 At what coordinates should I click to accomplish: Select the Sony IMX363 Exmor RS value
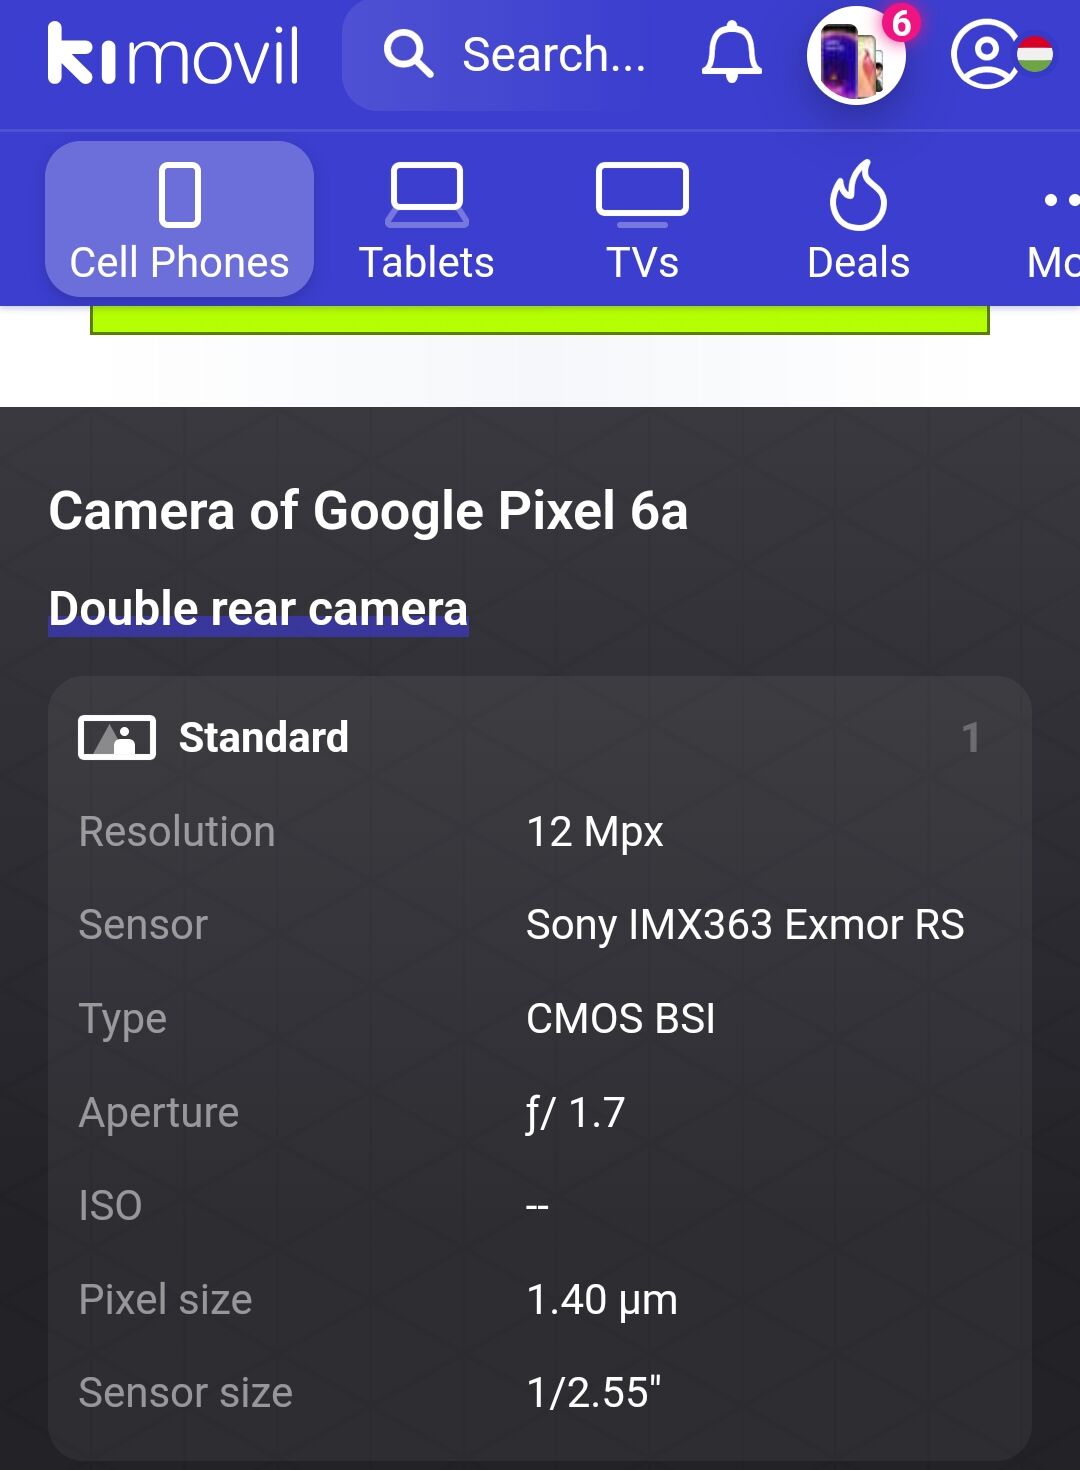tap(745, 925)
